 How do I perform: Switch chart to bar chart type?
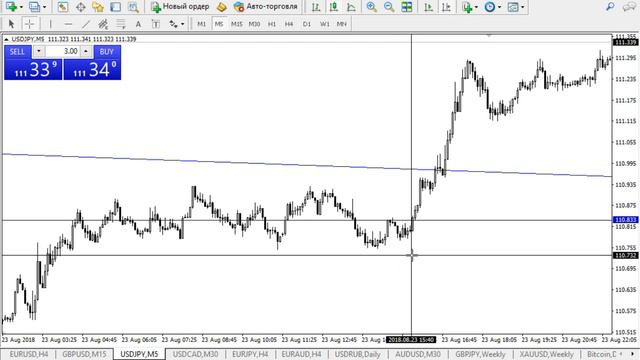click(316, 7)
